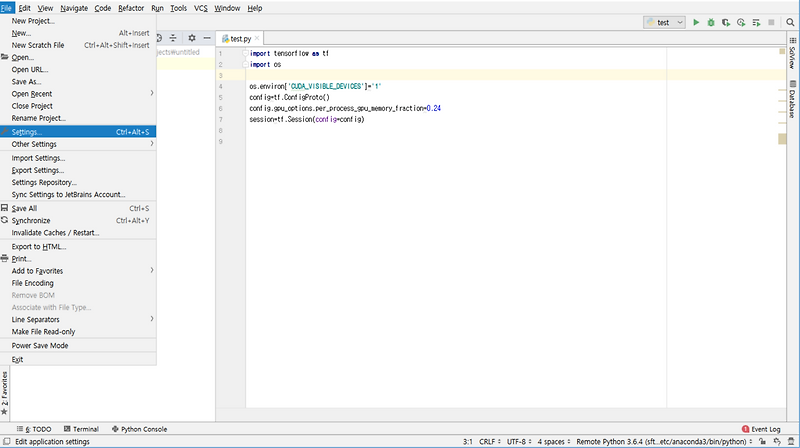This screenshot has width=800, height=448.
Task: Open Search Everywhere magnifier
Action: pos(790,22)
